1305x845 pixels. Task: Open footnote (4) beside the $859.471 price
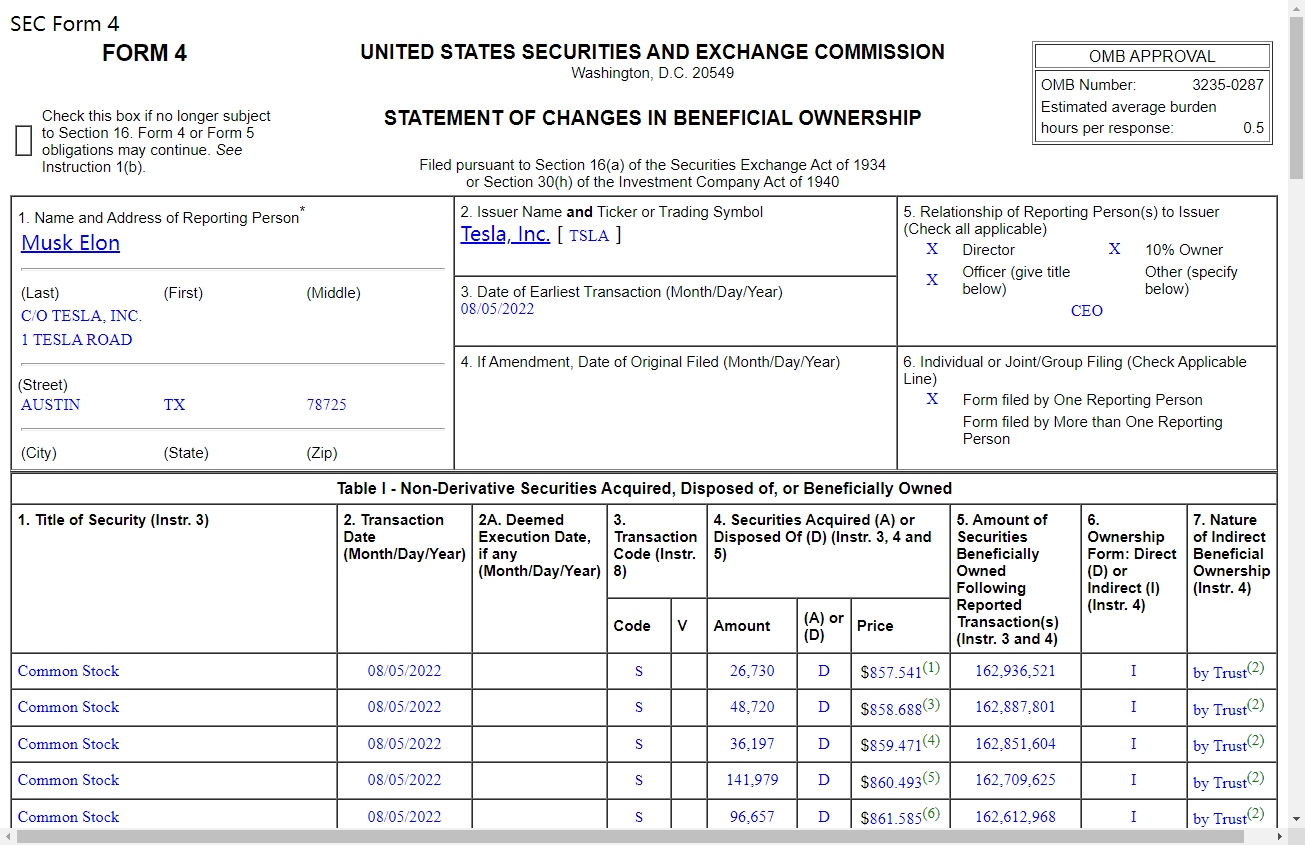(x=931, y=741)
